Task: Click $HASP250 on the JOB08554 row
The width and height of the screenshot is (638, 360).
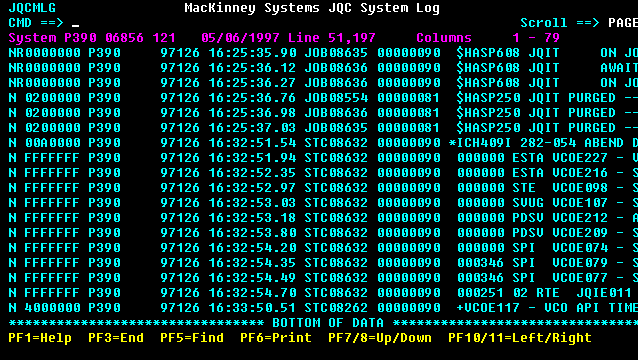Action: pos(488,98)
